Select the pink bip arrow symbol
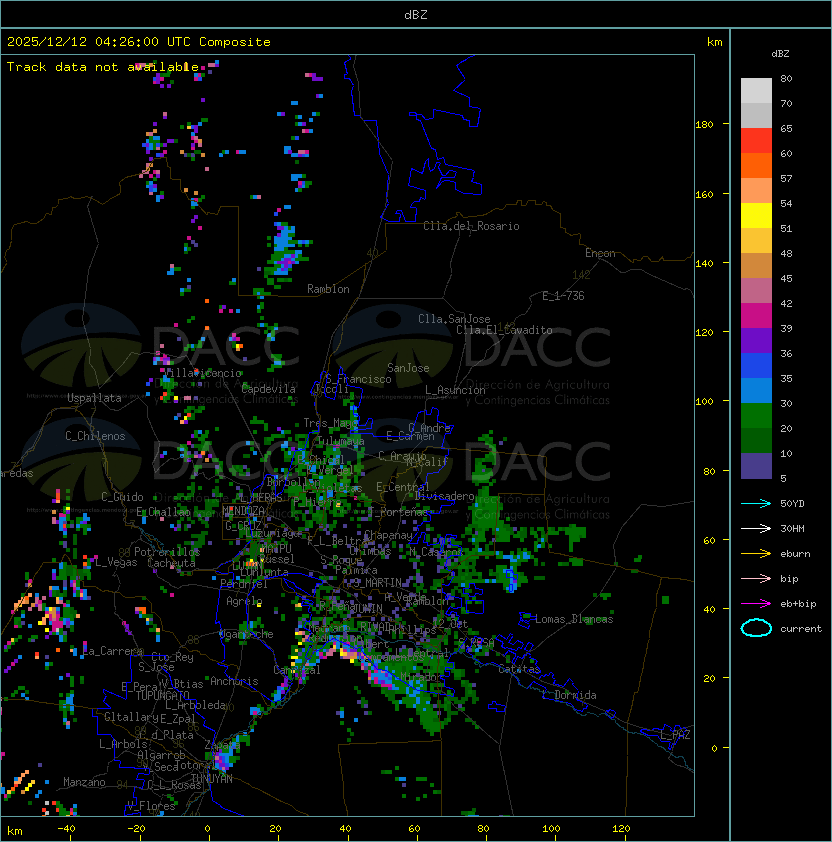The width and height of the screenshot is (832, 842). click(x=756, y=578)
